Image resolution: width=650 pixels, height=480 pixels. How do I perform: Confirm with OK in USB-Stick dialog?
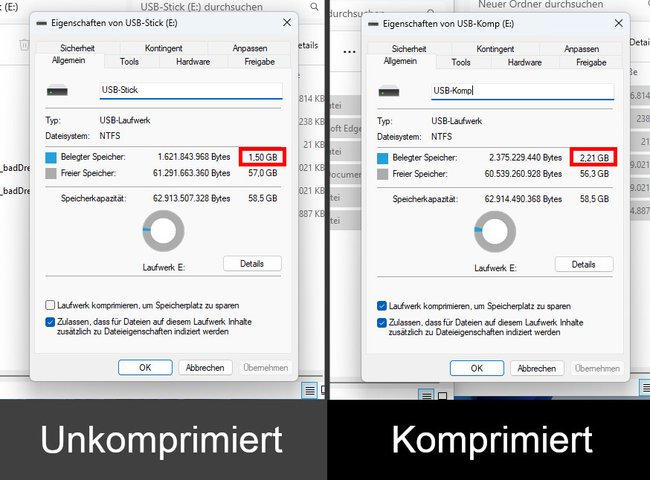pos(145,367)
